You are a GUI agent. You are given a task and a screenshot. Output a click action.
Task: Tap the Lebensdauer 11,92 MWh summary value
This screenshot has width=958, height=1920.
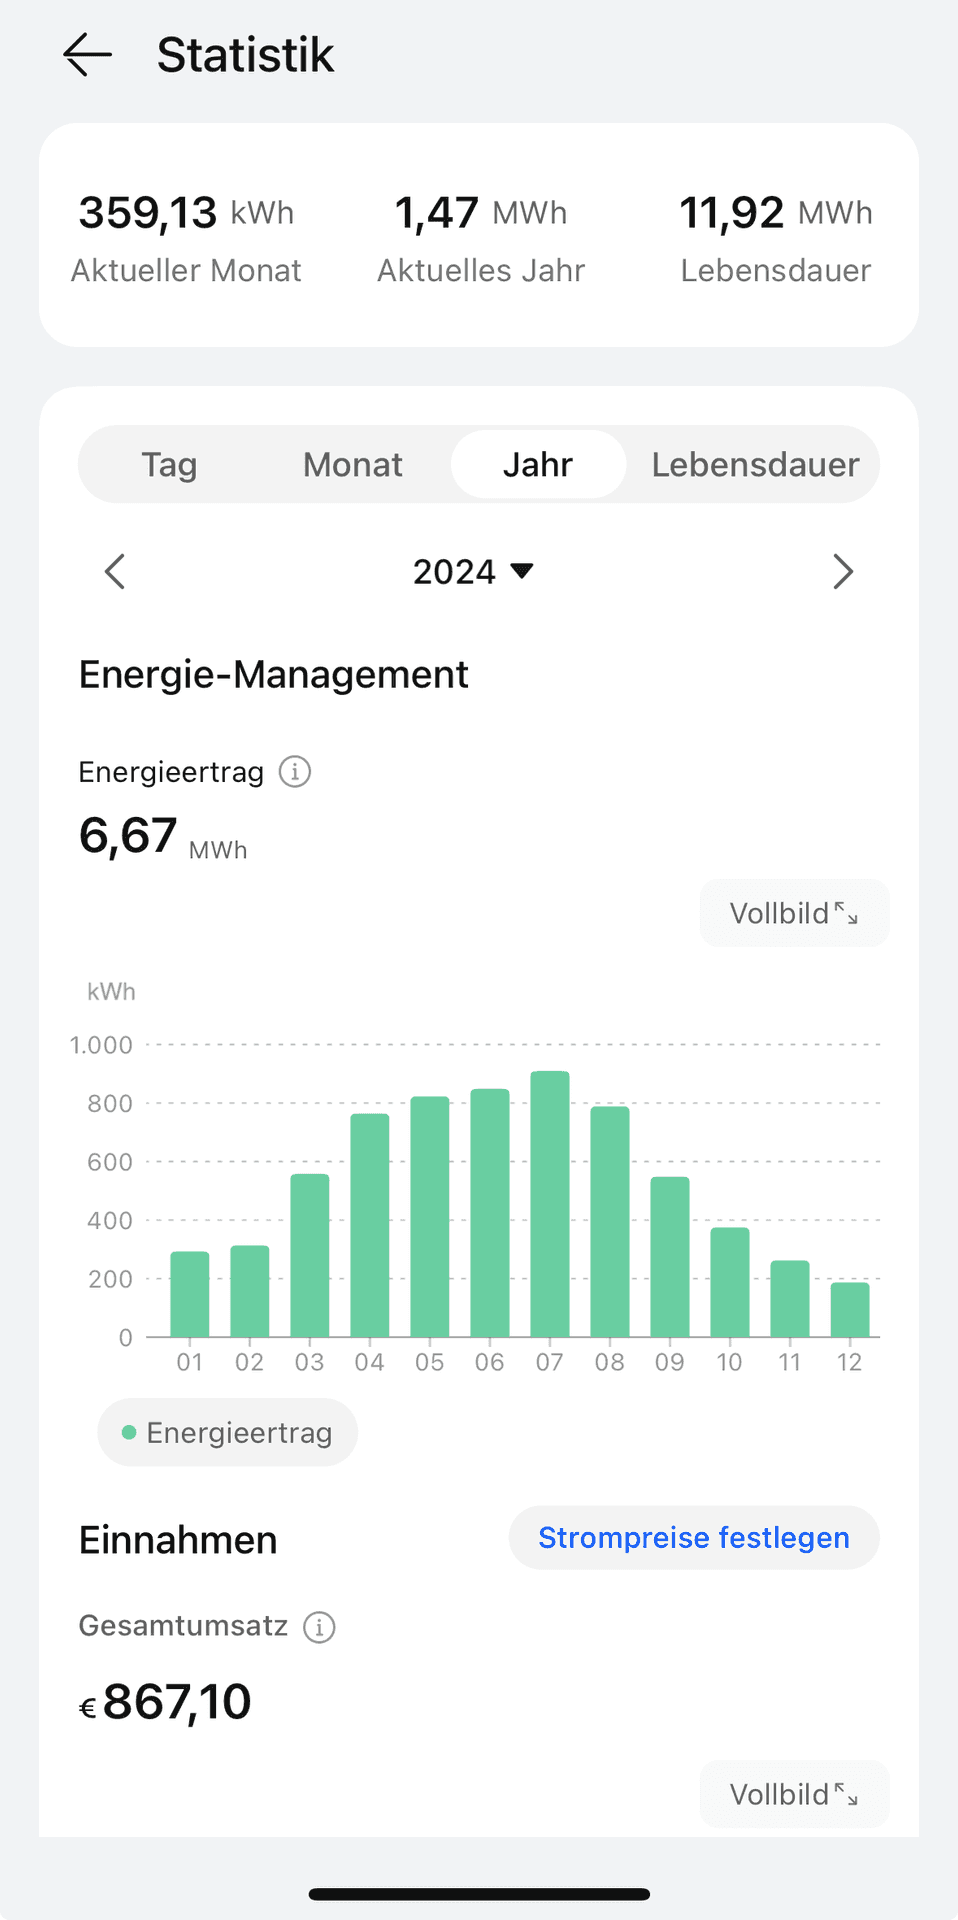[x=776, y=213]
